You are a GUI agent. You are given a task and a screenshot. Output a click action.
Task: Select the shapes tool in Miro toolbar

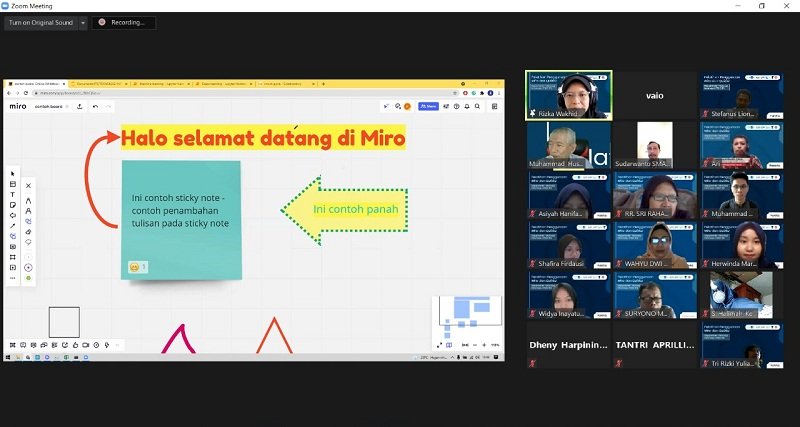click(x=13, y=215)
